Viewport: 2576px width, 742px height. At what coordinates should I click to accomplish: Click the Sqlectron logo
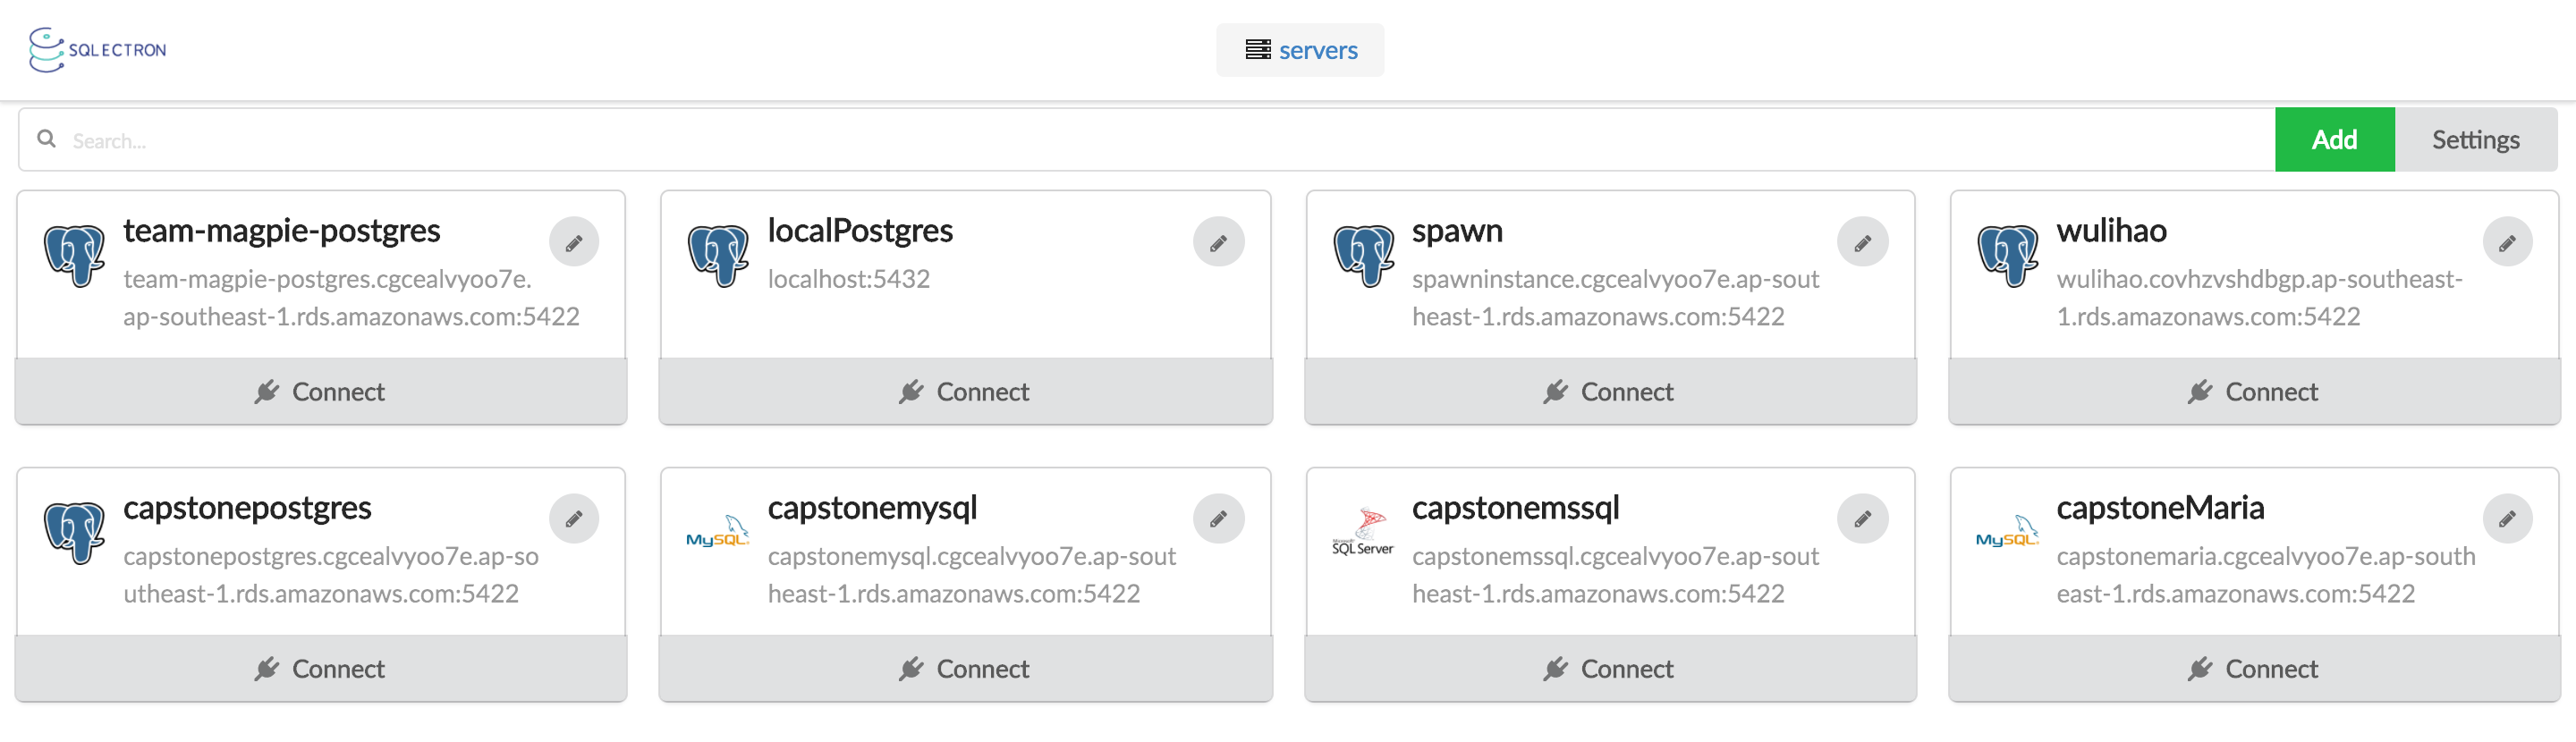pos(98,49)
